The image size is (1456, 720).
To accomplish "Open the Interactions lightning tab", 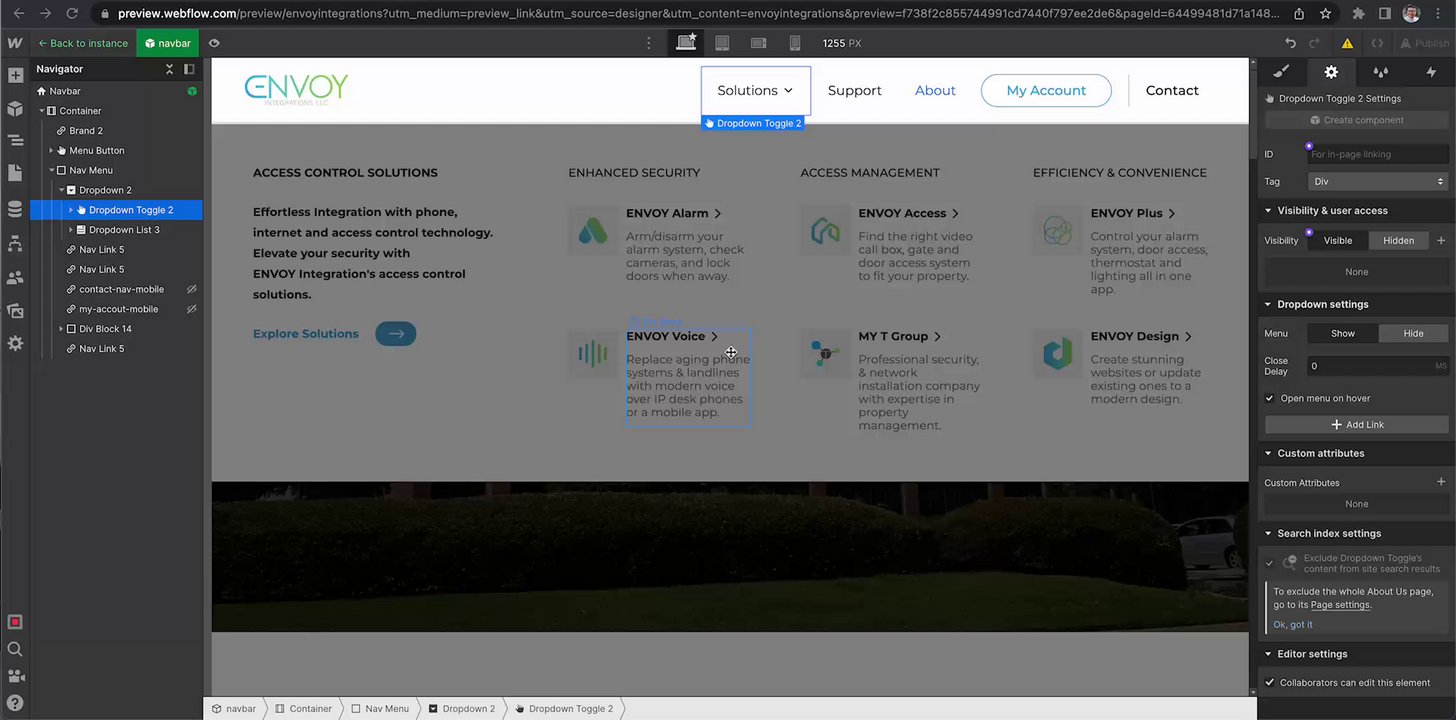I will pos(1431,72).
